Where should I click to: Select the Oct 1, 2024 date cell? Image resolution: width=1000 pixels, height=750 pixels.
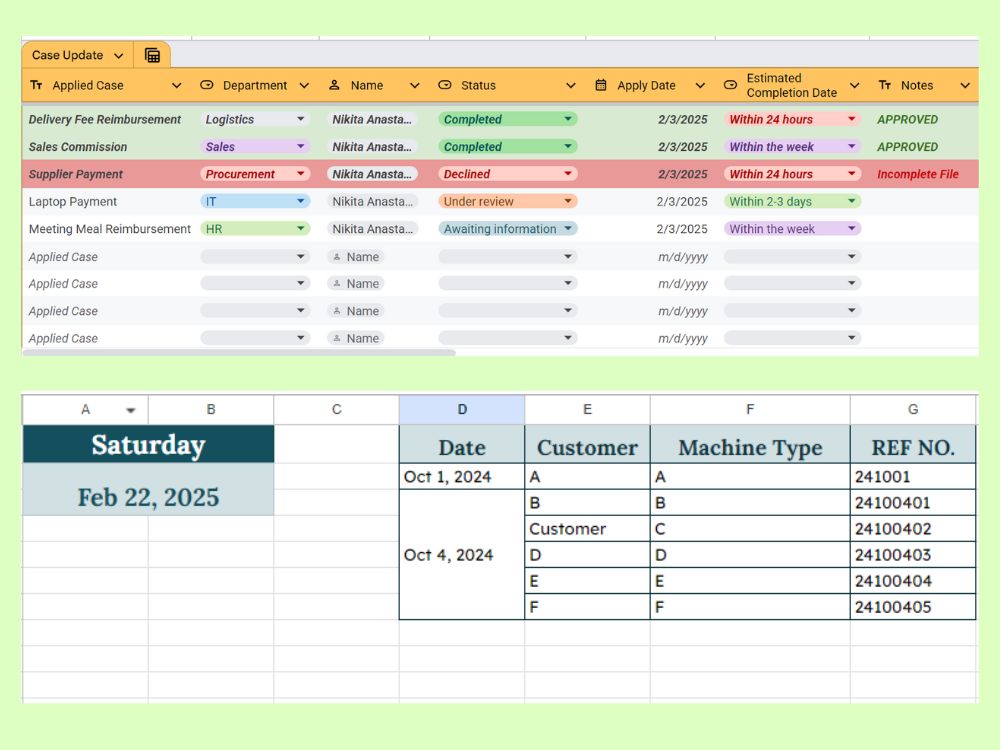[x=462, y=476]
